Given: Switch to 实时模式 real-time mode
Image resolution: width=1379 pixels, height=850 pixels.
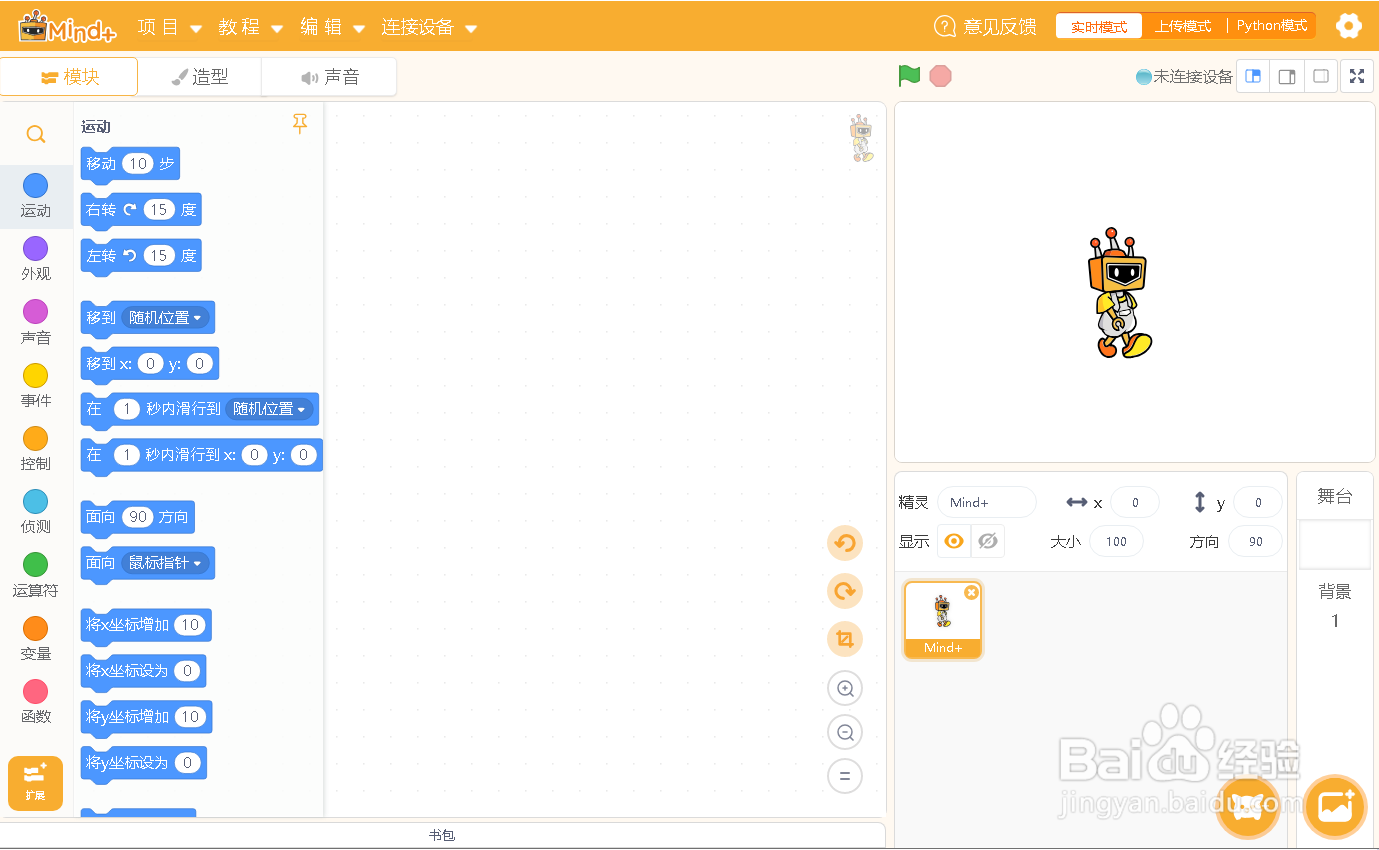Looking at the screenshot, I should [x=1099, y=26].
